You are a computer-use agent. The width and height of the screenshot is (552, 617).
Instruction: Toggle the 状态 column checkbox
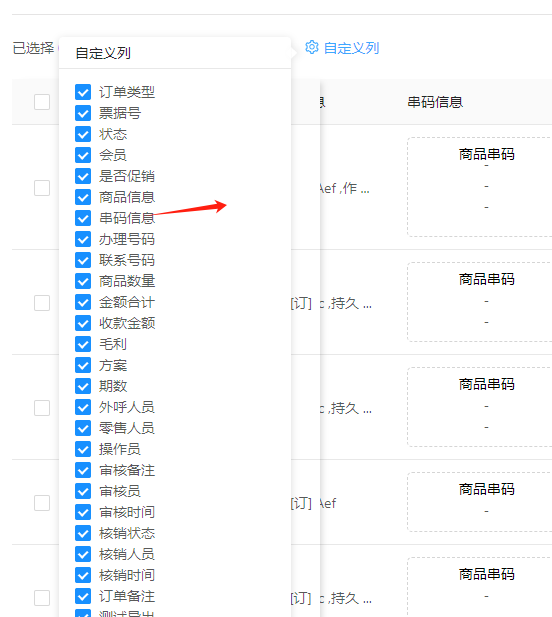[83, 134]
